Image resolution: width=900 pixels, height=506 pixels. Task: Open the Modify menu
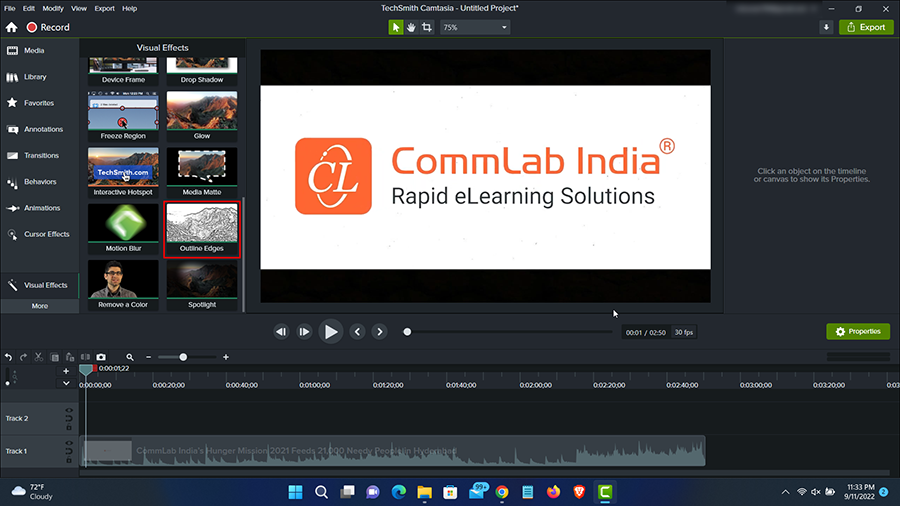click(53, 8)
